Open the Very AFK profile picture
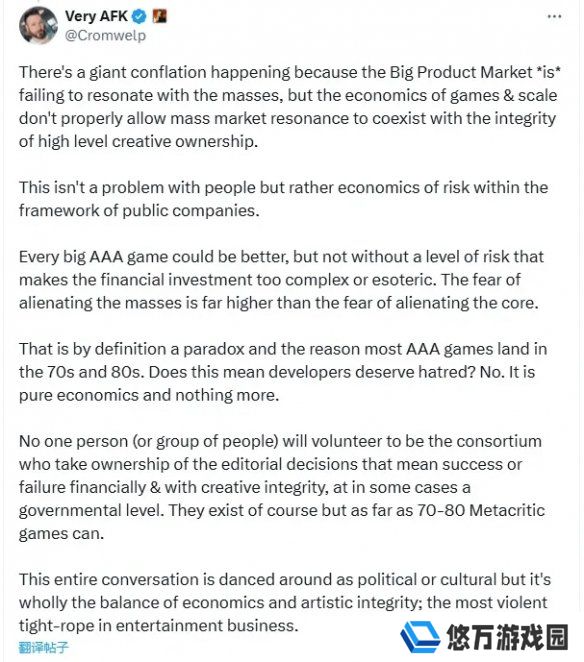The height and width of the screenshot is (662, 584). point(38,25)
